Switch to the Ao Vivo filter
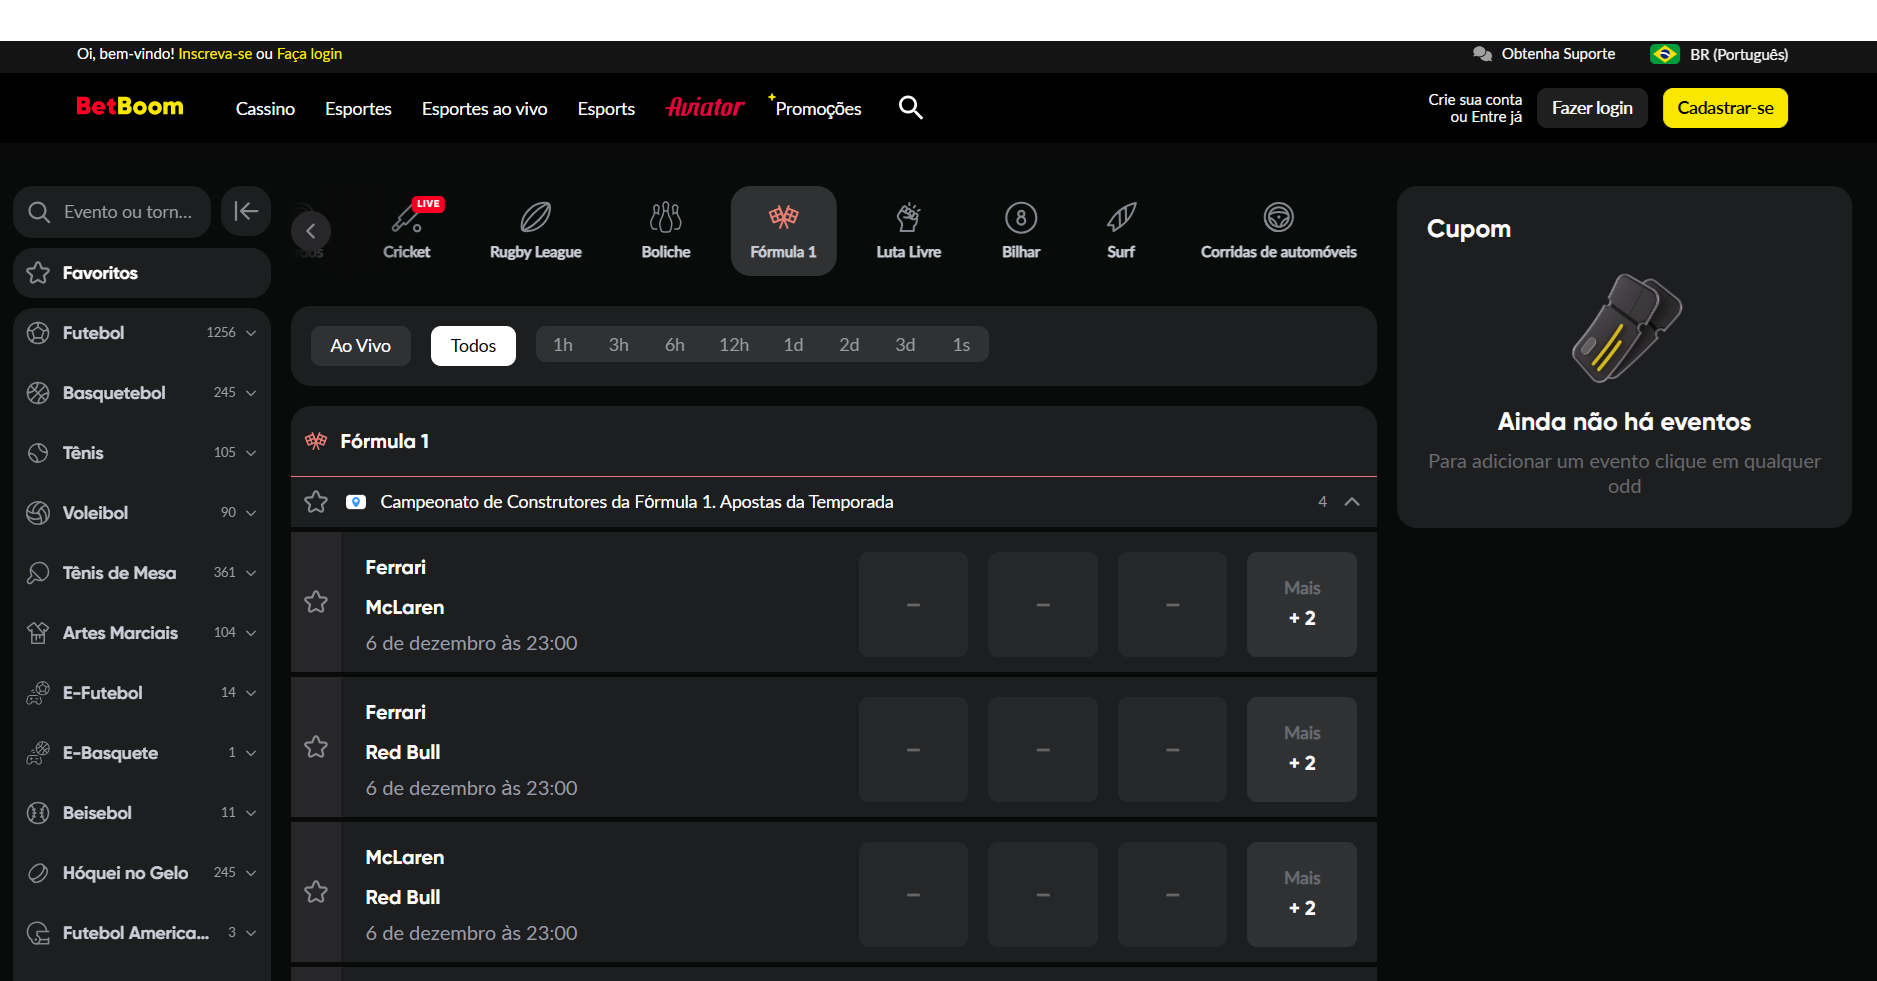The image size is (1877, 981). 361,346
